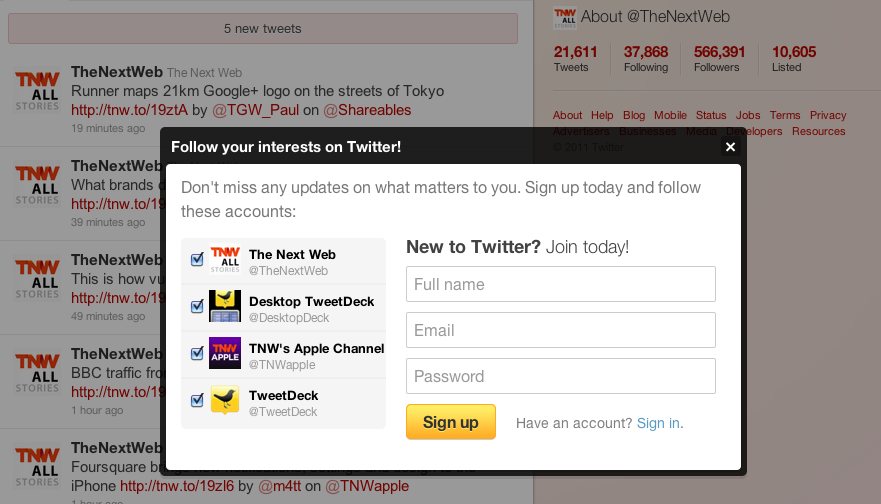Click TheNextWeb avatar on Tokyo logo tweet
Image resolution: width=881 pixels, height=504 pixels.
coord(37,91)
